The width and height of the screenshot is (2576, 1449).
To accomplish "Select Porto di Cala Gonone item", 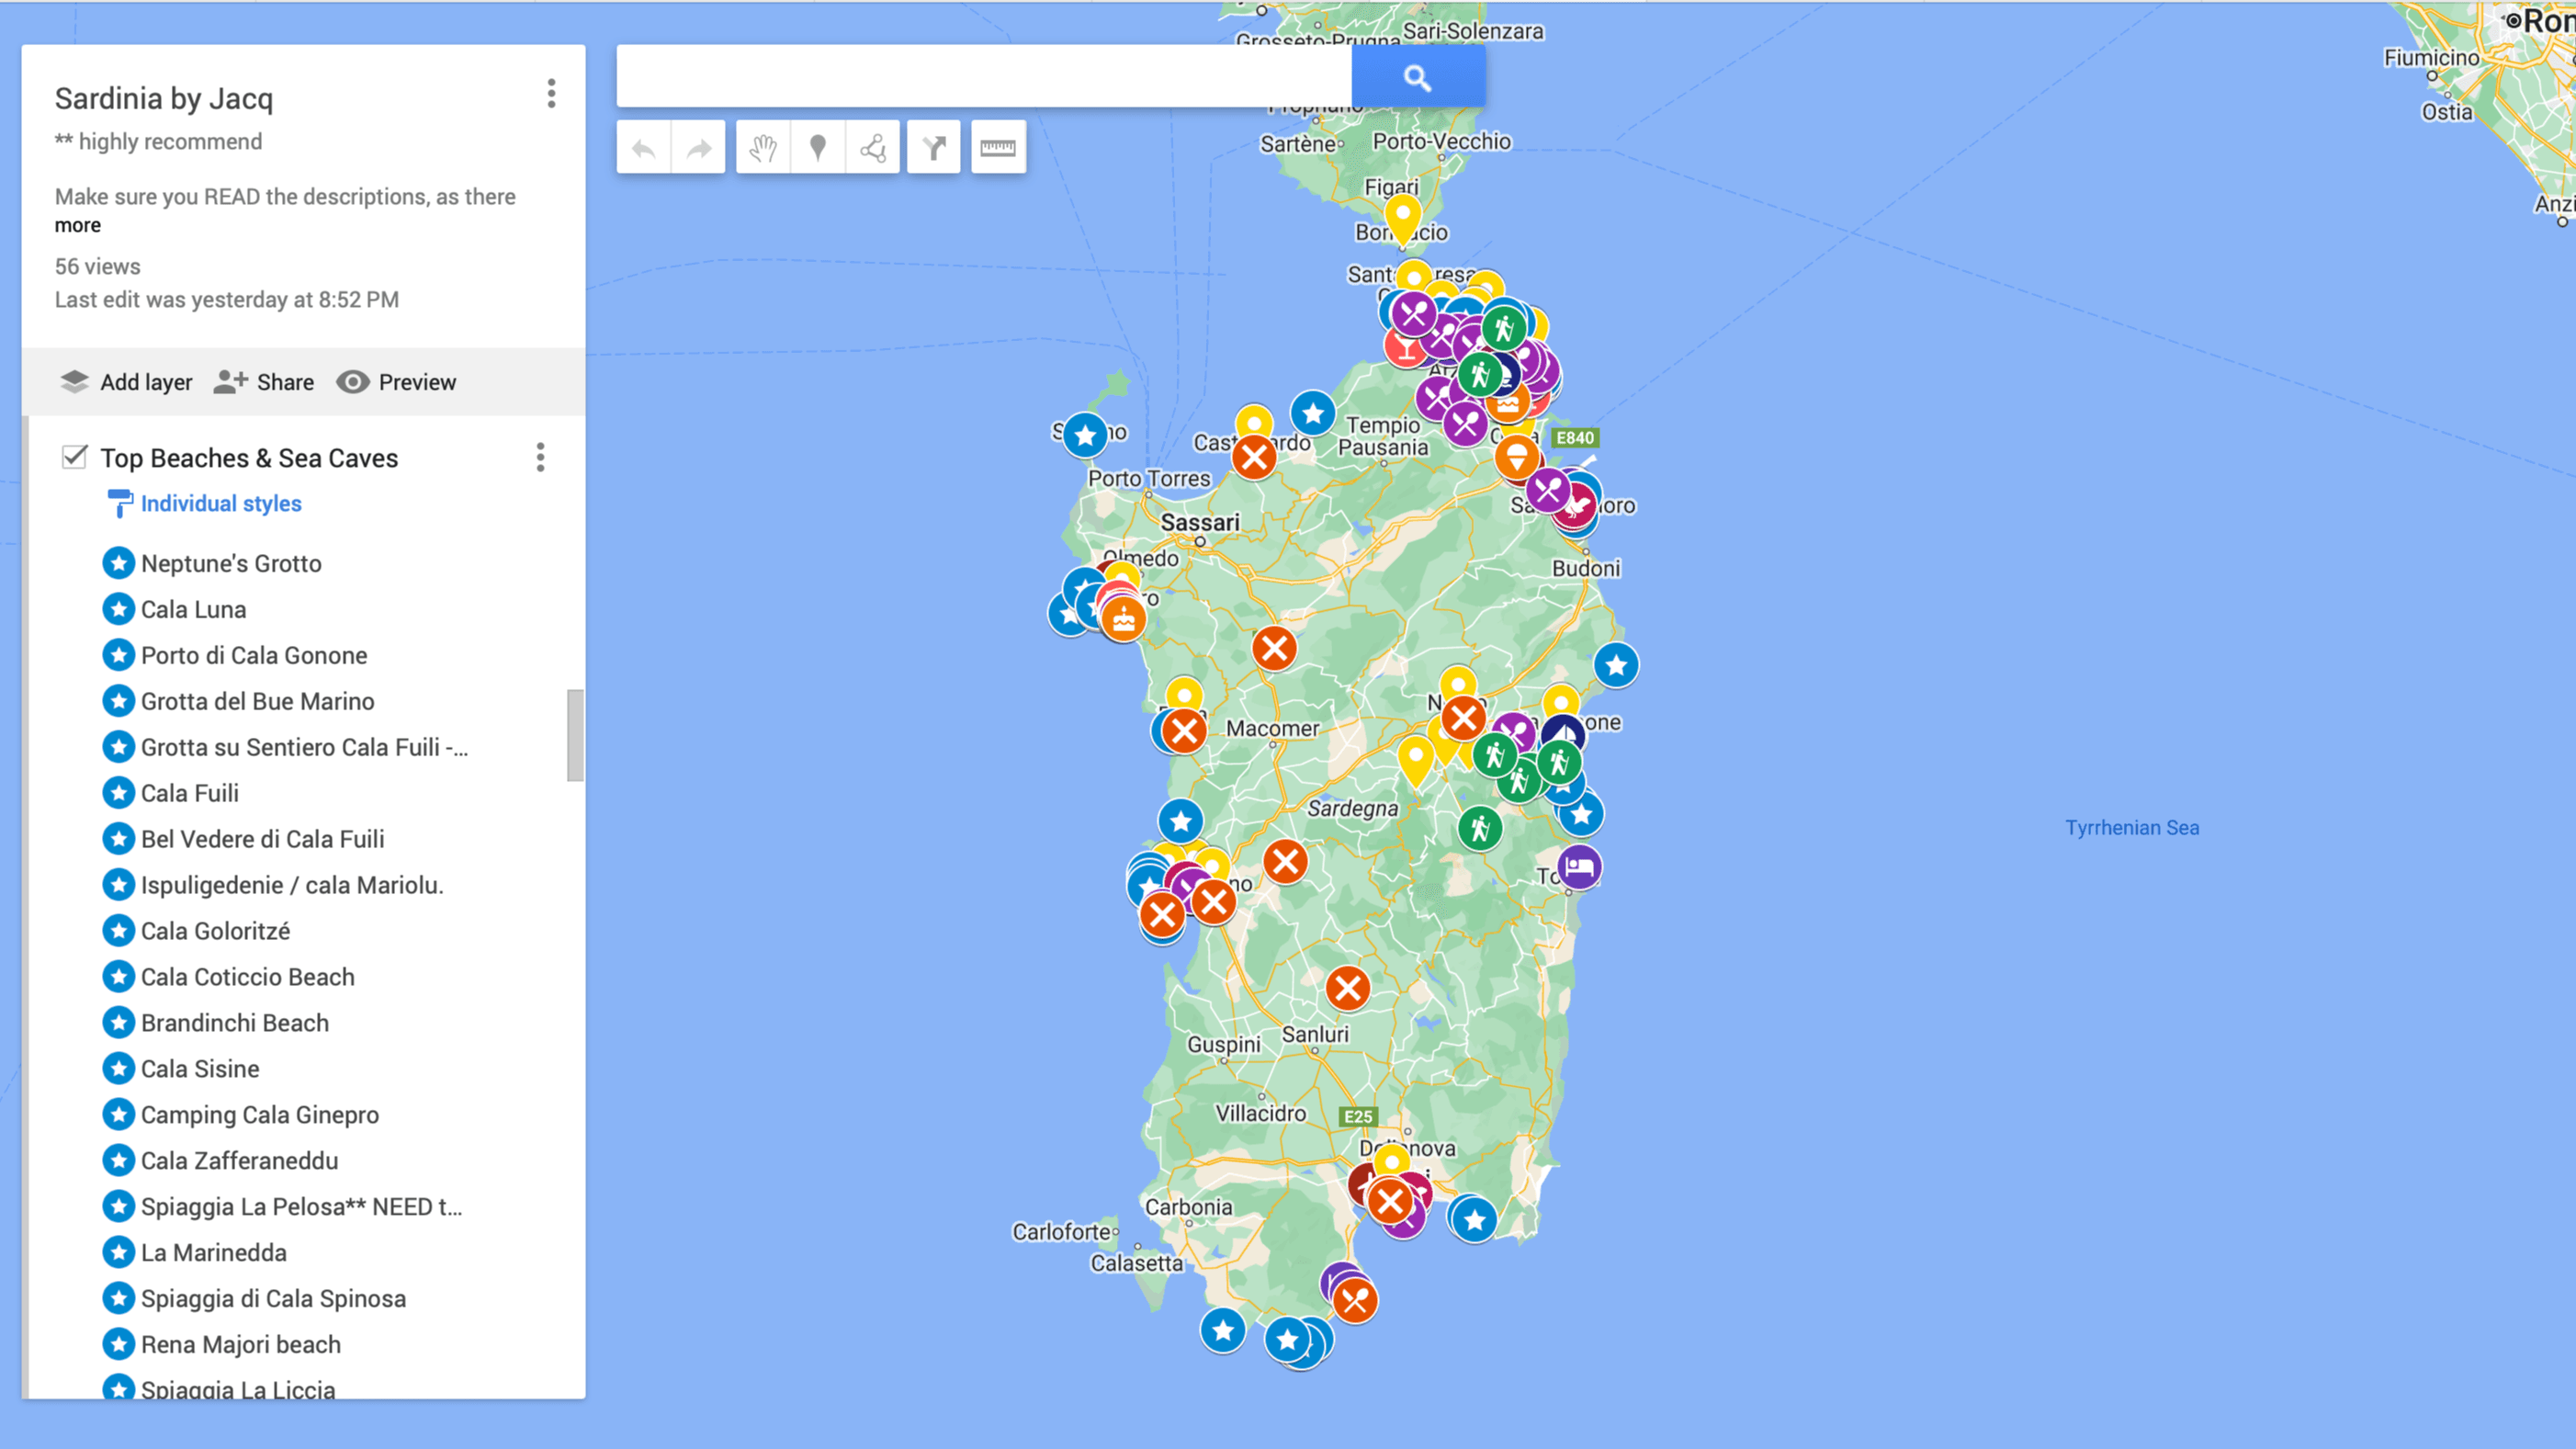I will point(254,655).
